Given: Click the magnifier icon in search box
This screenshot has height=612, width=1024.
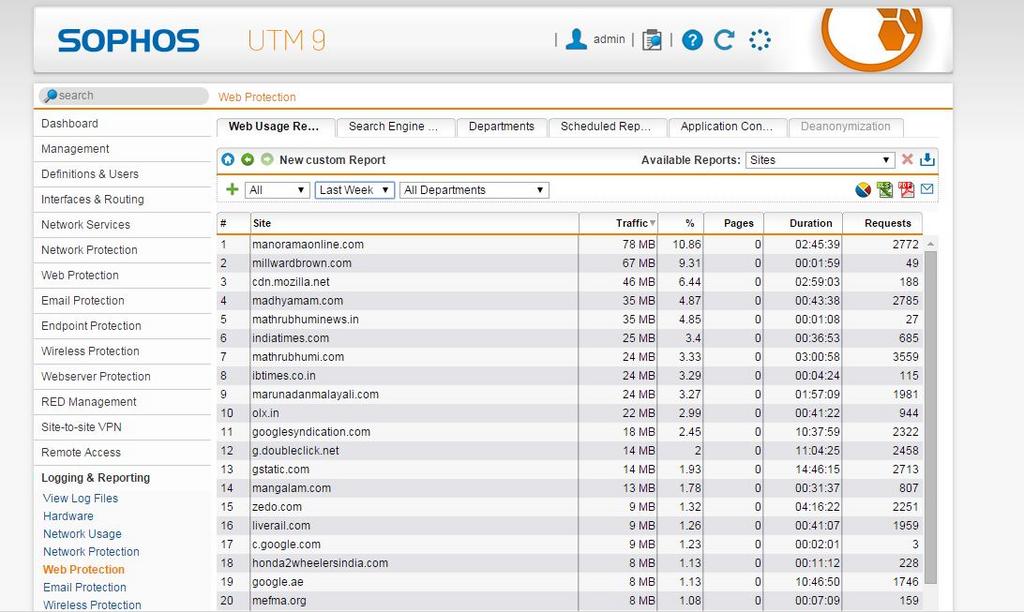Looking at the screenshot, I should coord(50,96).
